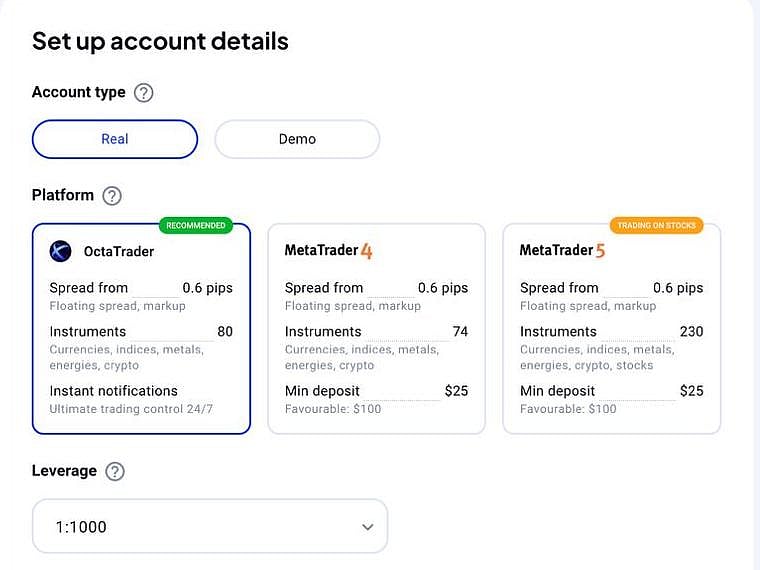Click 'Instant notifications' in OctaTrader card
Viewport: 760px width, 570px height.
[113, 391]
